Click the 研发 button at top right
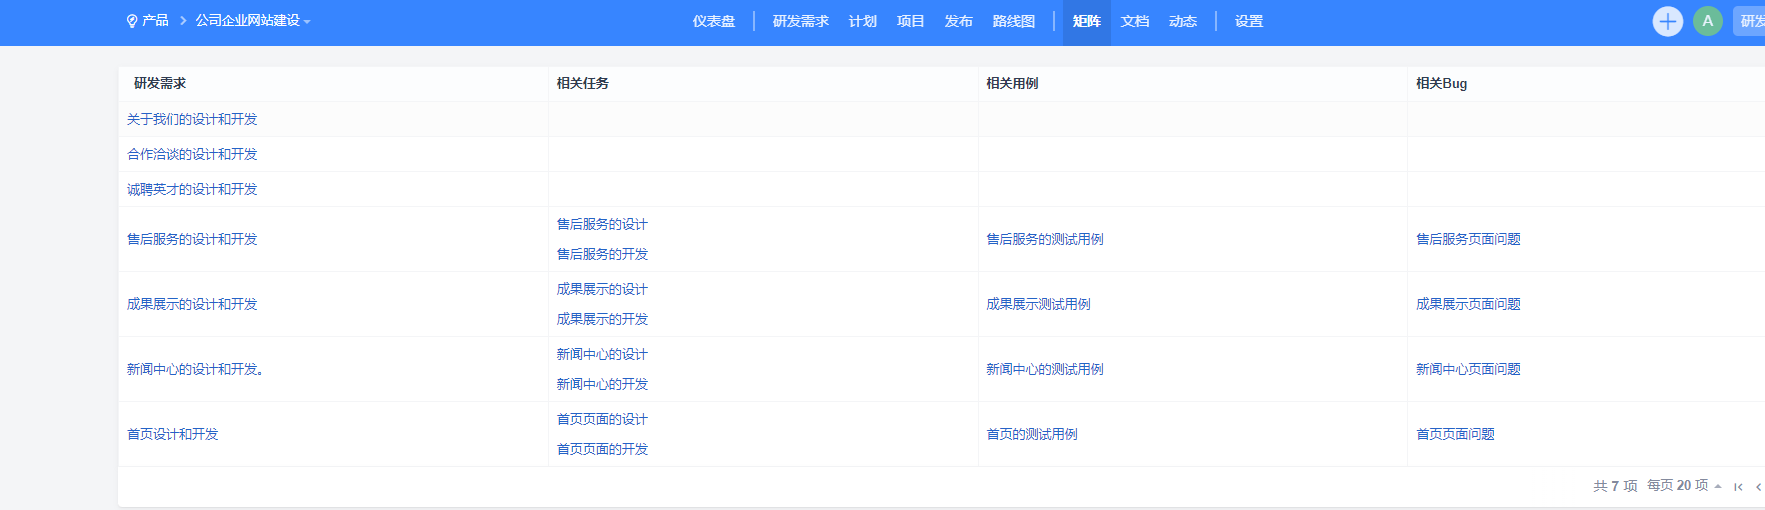Image resolution: width=1765 pixels, height=510 pixels. (1751, 21)
